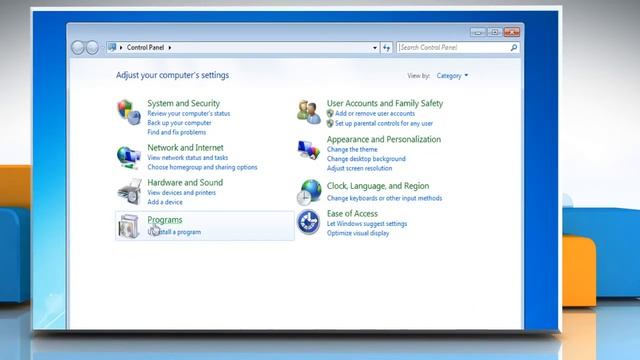Click shield icon beside Add or remove user accounts
Image resolution: width=640 pixels, height=360 pixels.
coord(330,113)
